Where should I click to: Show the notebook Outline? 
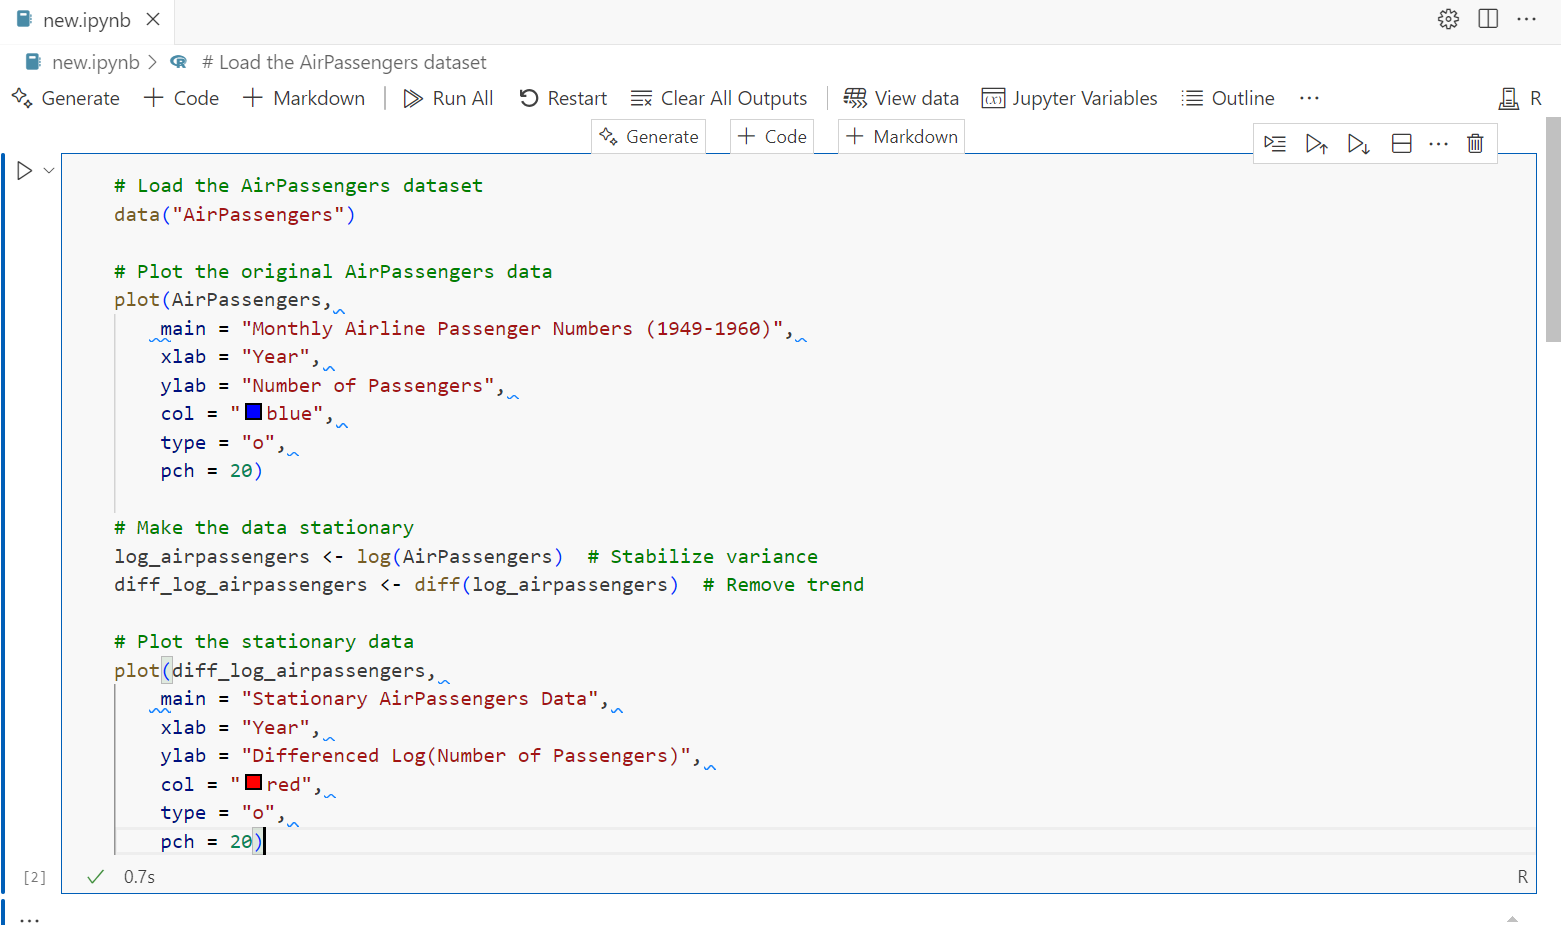1228,98
